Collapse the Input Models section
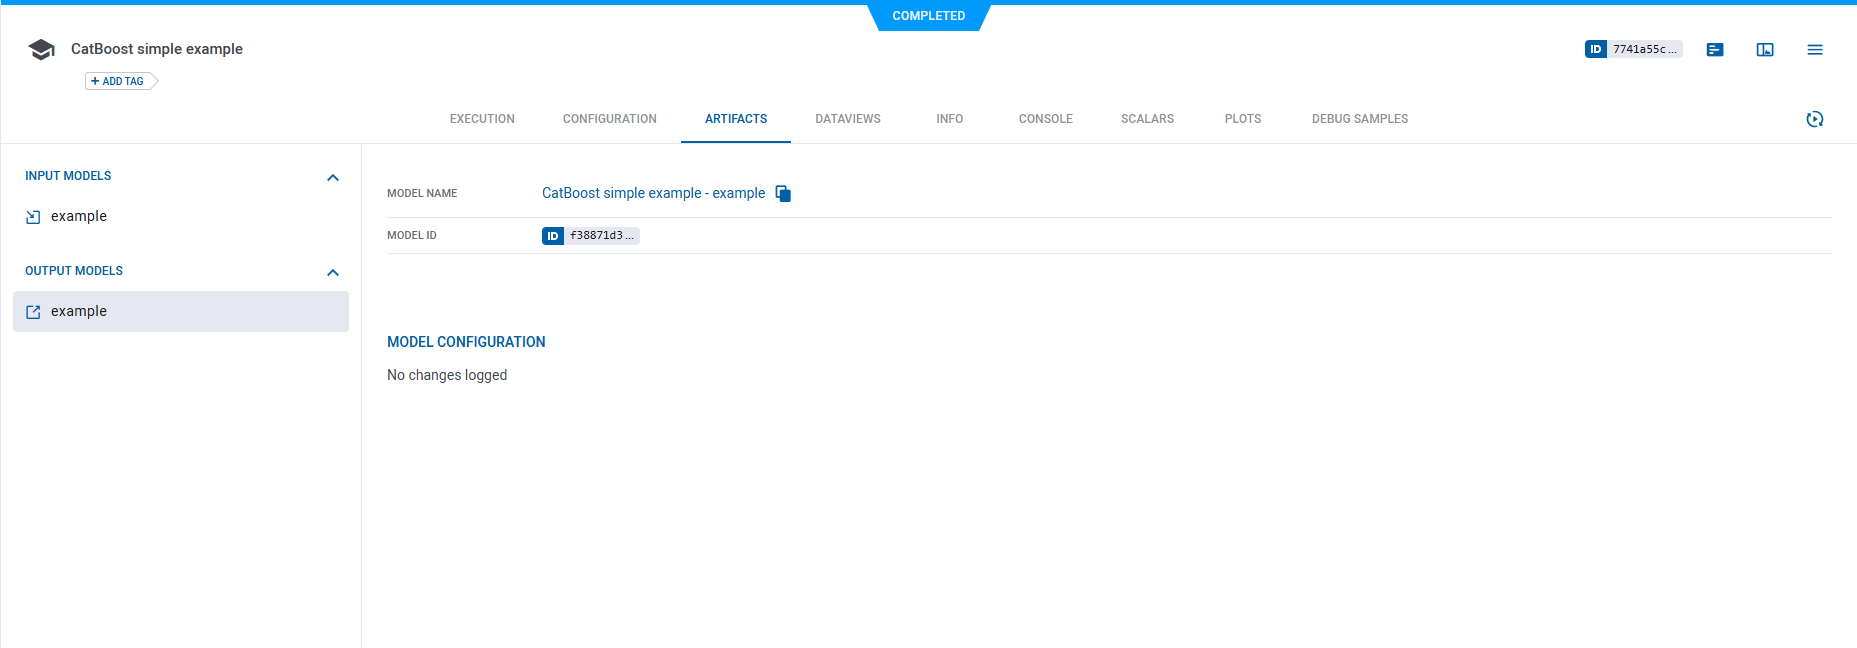 (333, 178)
